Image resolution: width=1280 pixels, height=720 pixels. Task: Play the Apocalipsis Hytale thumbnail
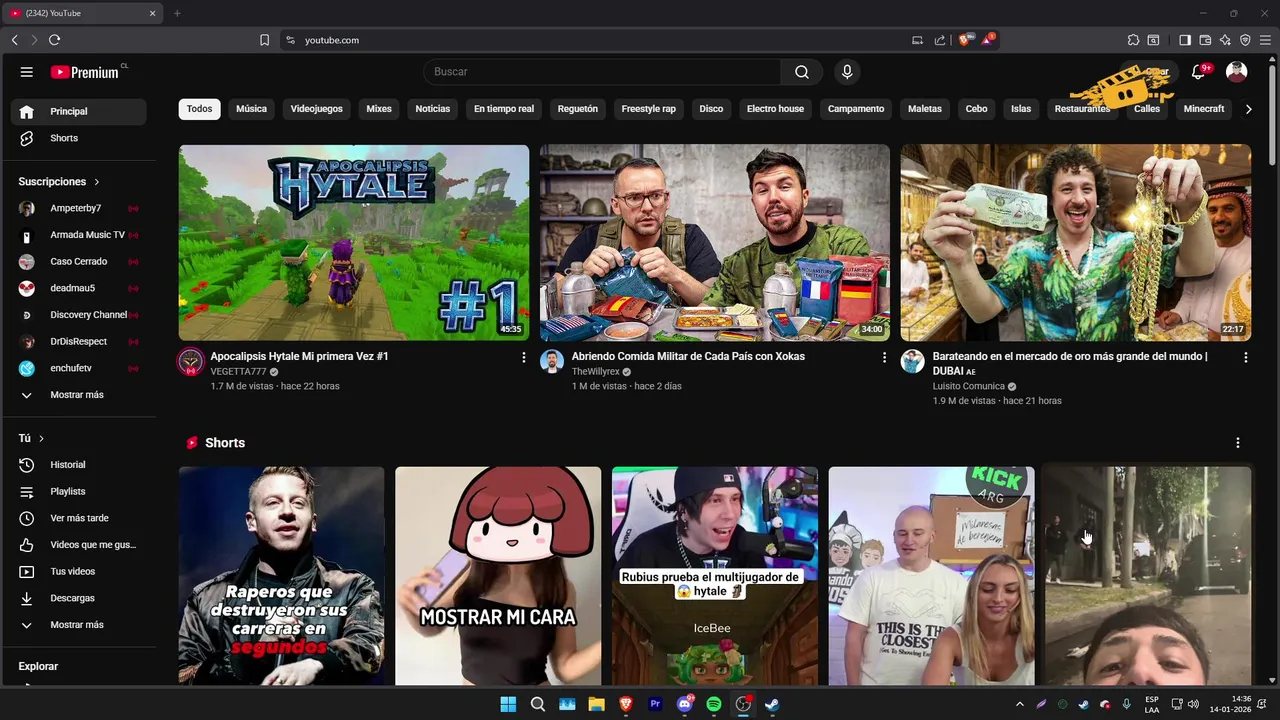[x=354, y=243]
